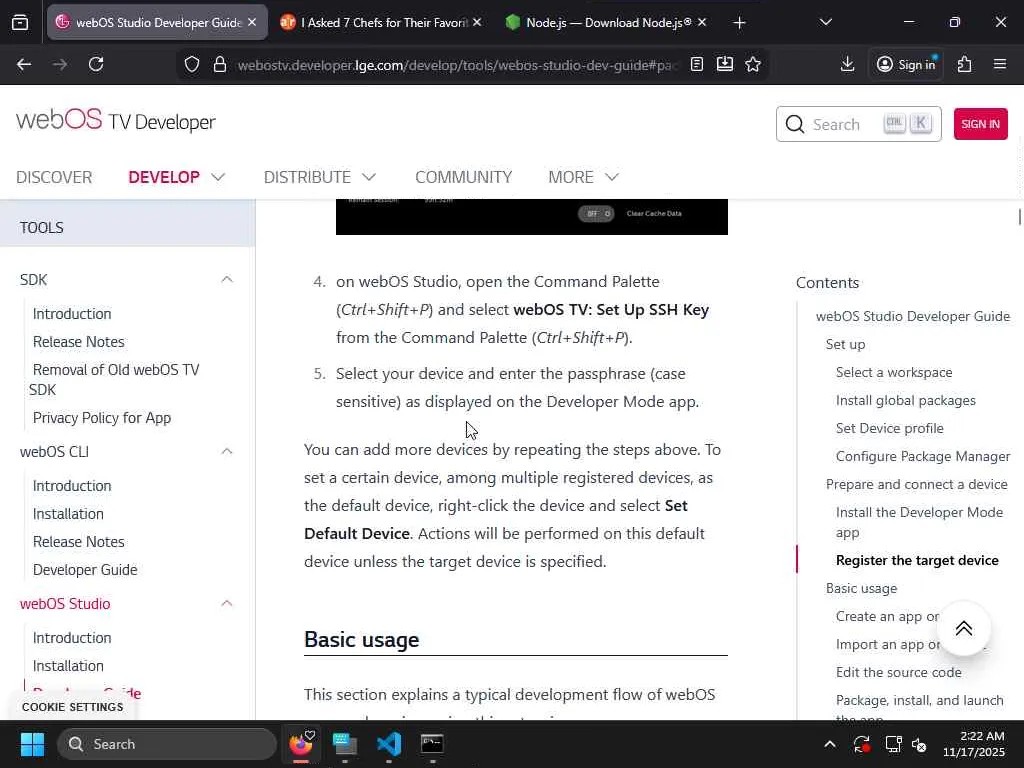
Task: Open the Firefox Downloads panel
Action: pyautogui.click(x=848, y=64)
